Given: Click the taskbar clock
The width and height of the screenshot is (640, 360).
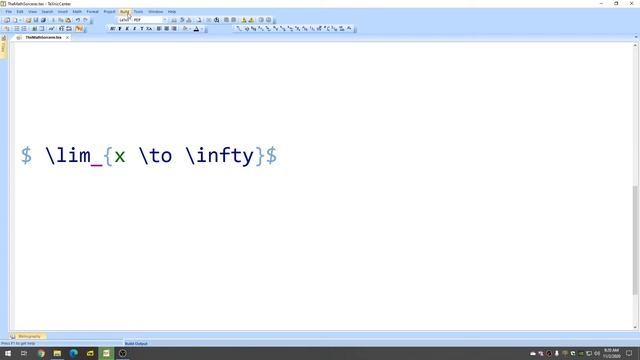Looking at the screenshot, I should coord(611,353).
